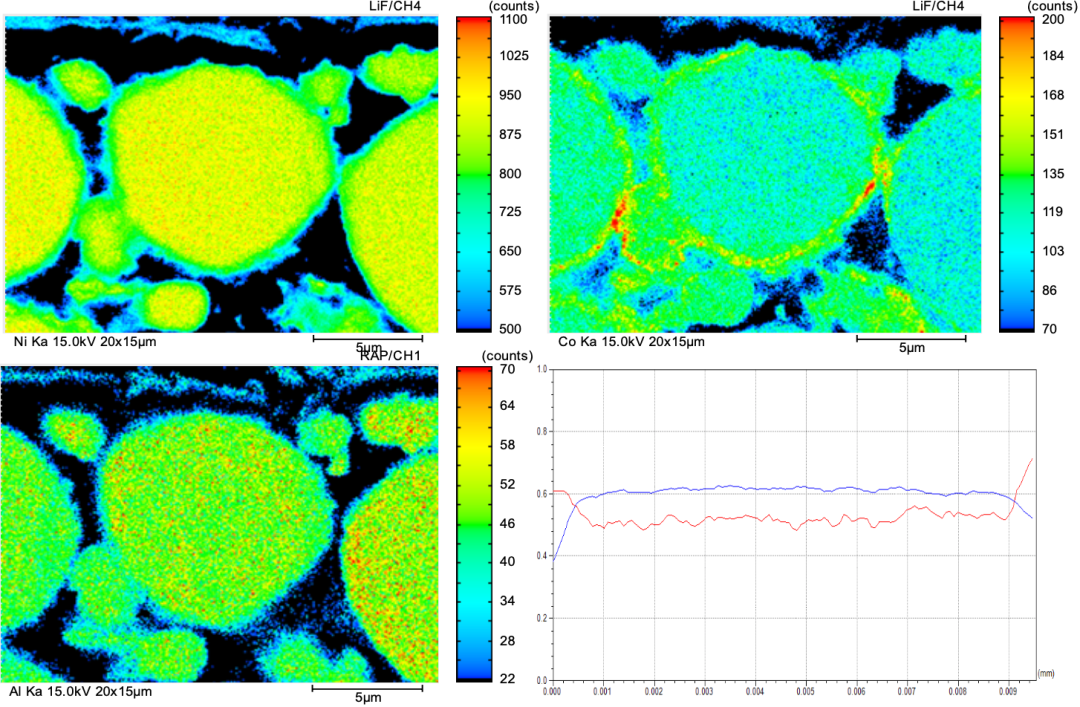The height and width of the screenshot is (707, 1080).
Task: Click the Co map color scale bar
Action: pos(1011,174)
